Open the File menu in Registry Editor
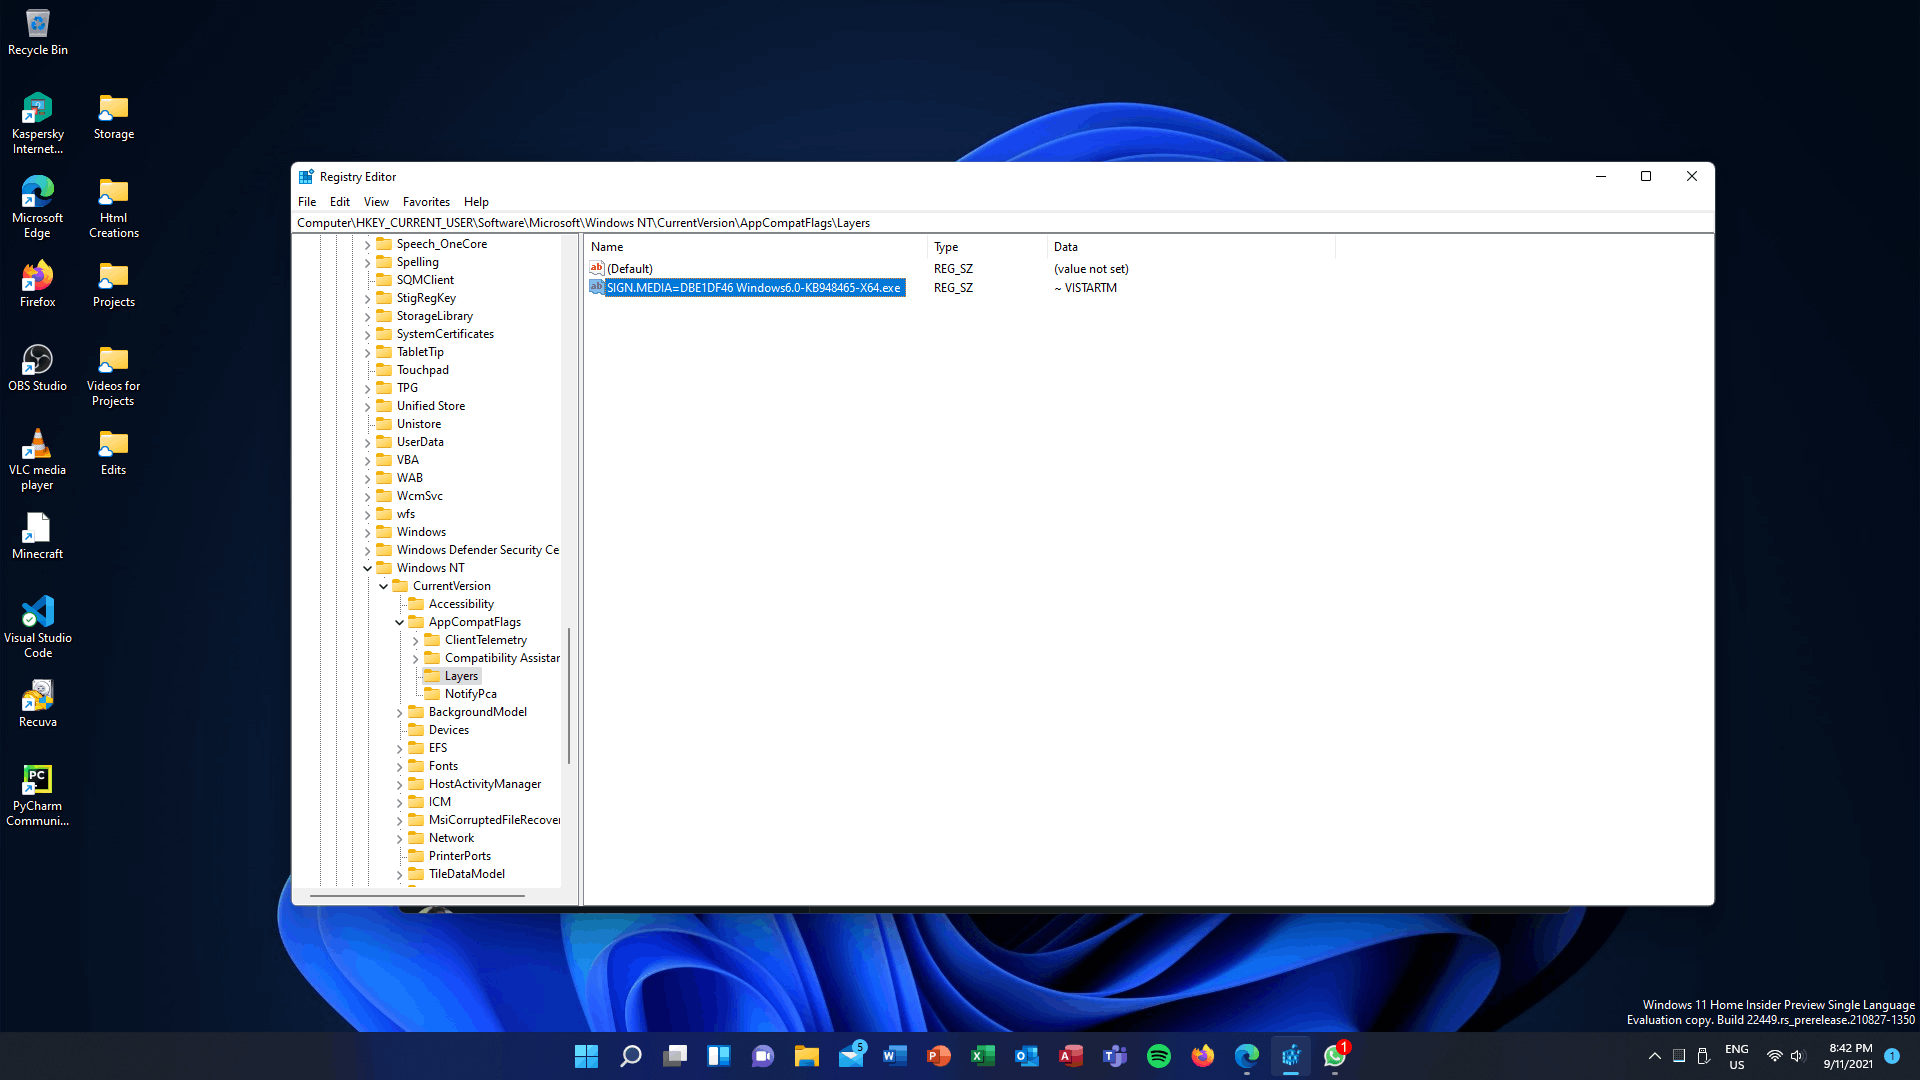Screen dimensions: 1920x1080 pos(307,202)
